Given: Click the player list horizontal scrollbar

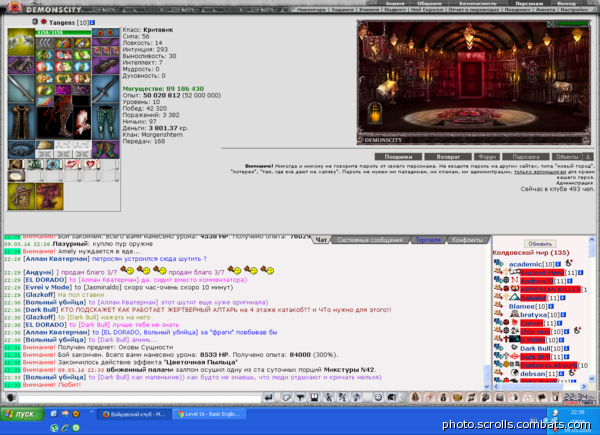Looking at the screenshot, I should tap(540, 386).
